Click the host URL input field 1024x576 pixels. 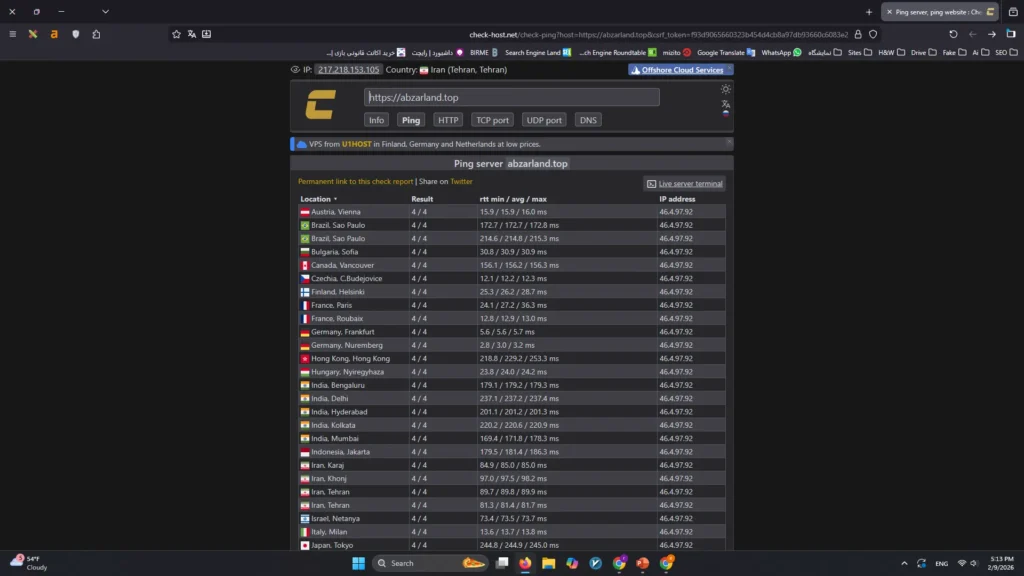point(511,97)
